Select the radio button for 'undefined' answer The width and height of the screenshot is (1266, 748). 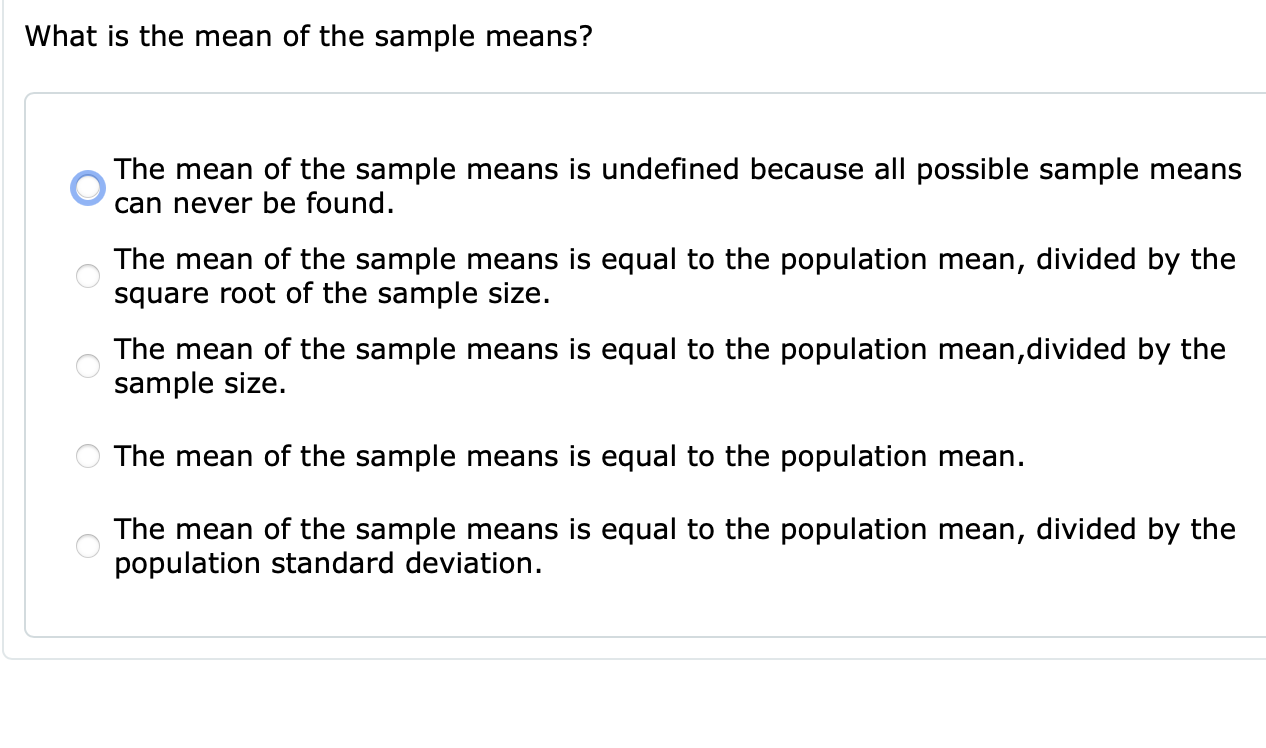[88, 186]
